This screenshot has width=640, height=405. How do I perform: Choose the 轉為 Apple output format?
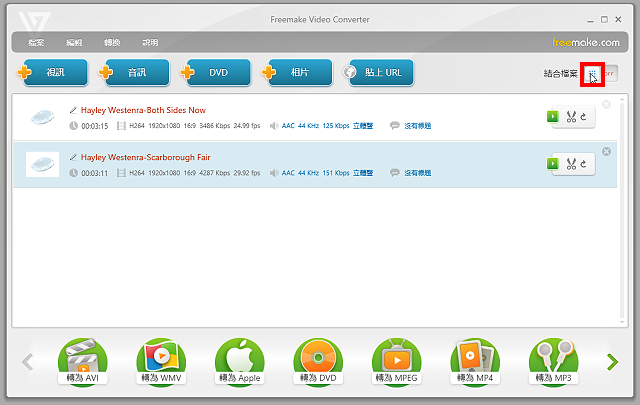click(x=240, y=362)
